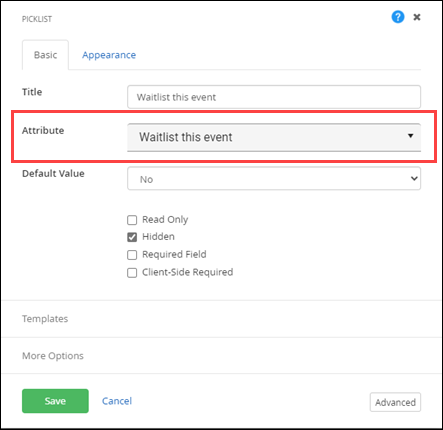Click the Attribute dropdown arrow icon

[411, 136]
